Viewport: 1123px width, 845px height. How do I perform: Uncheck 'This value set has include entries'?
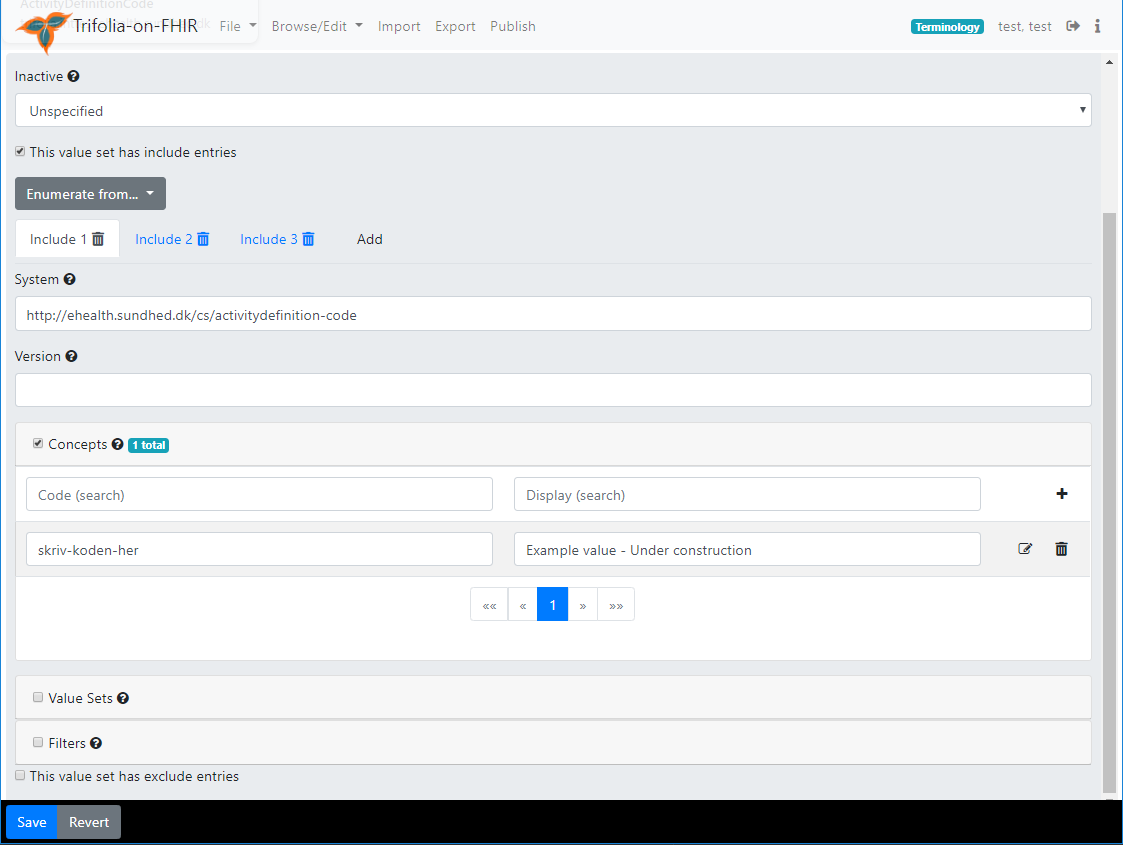click(x=20, y=152)
